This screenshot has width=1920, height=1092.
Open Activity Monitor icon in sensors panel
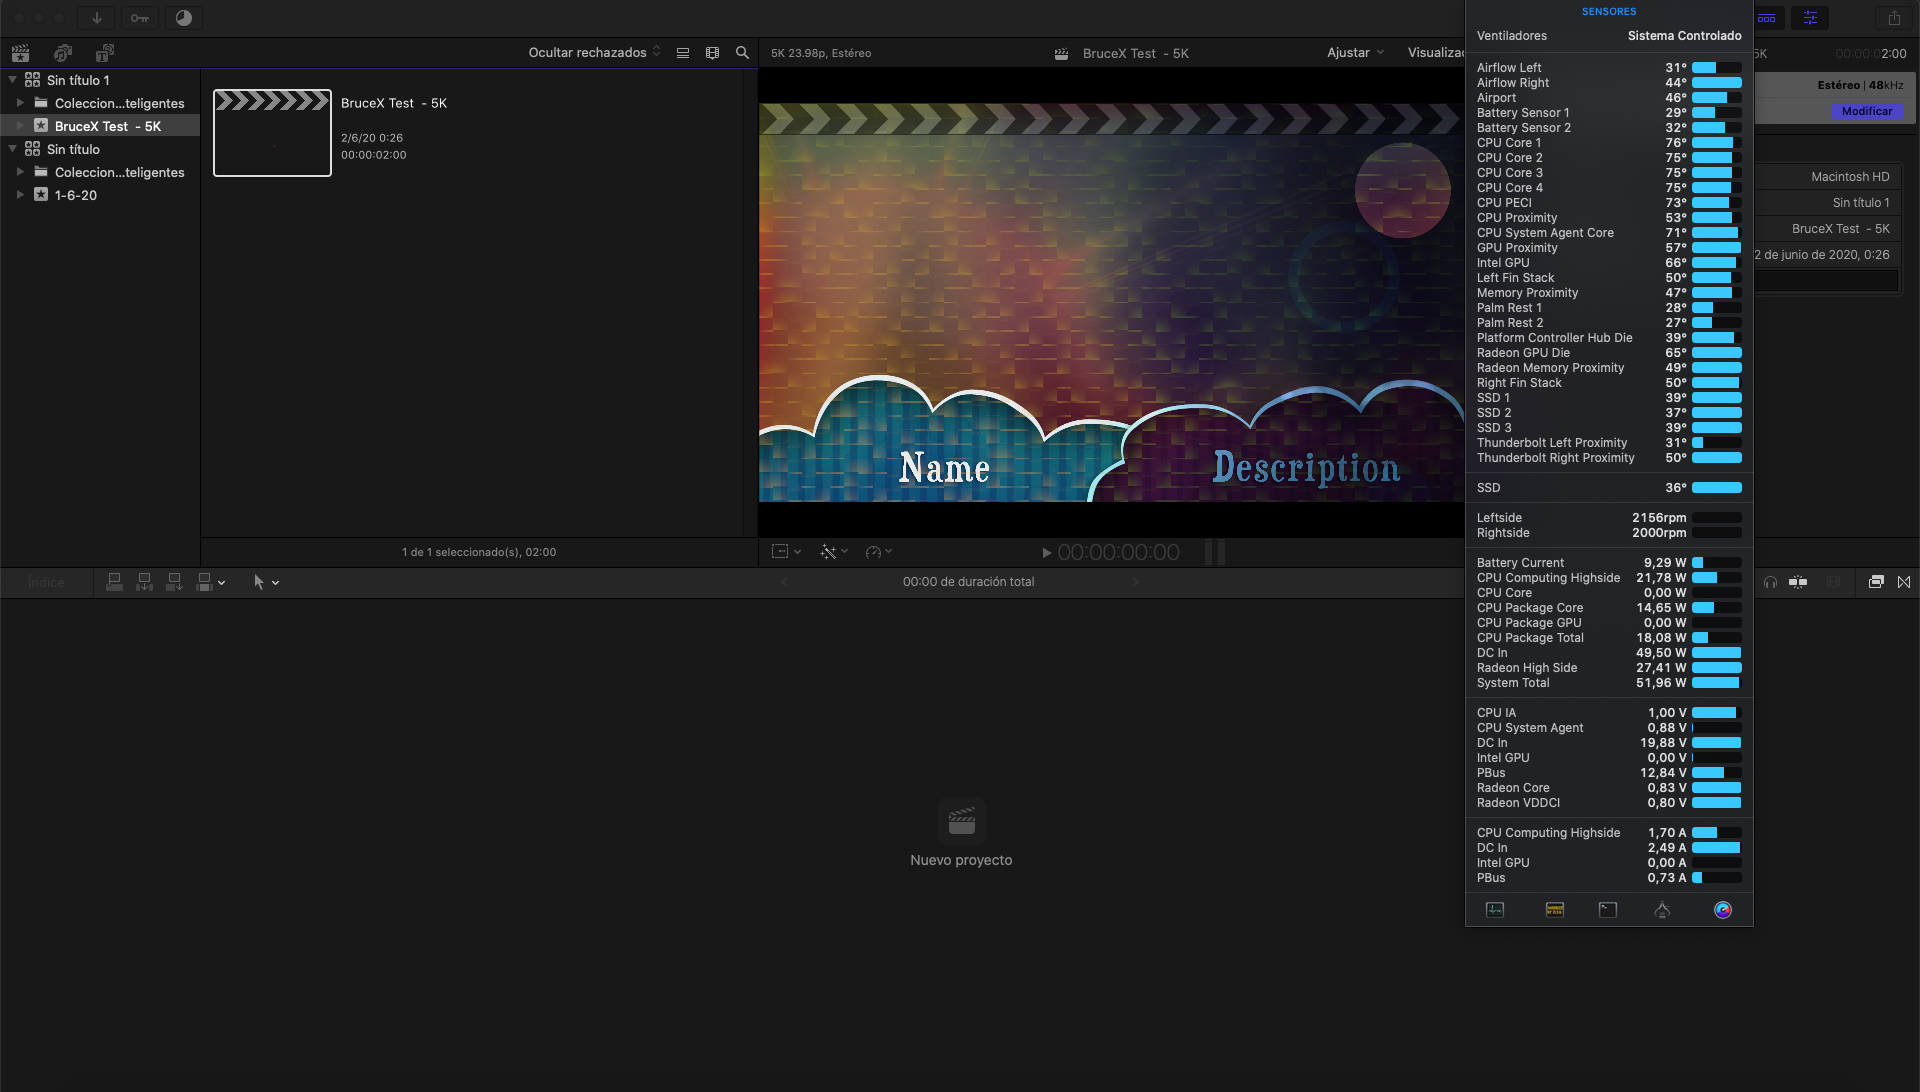pos(1495,910)
